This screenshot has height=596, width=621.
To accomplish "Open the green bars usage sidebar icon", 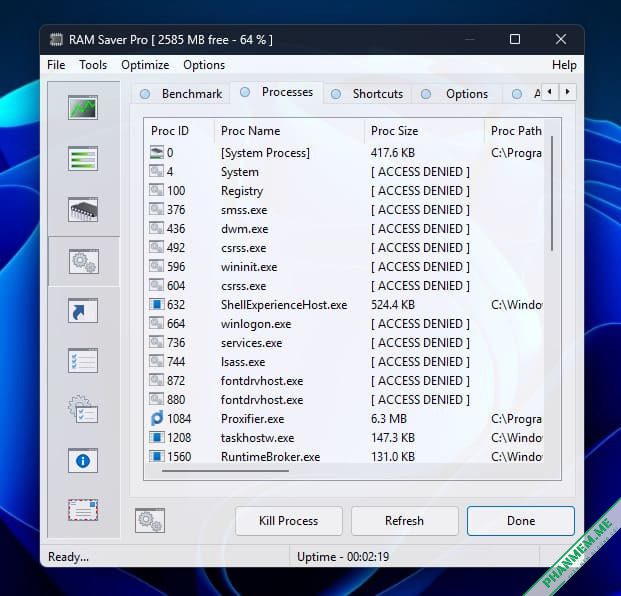I will coord(83,158).
